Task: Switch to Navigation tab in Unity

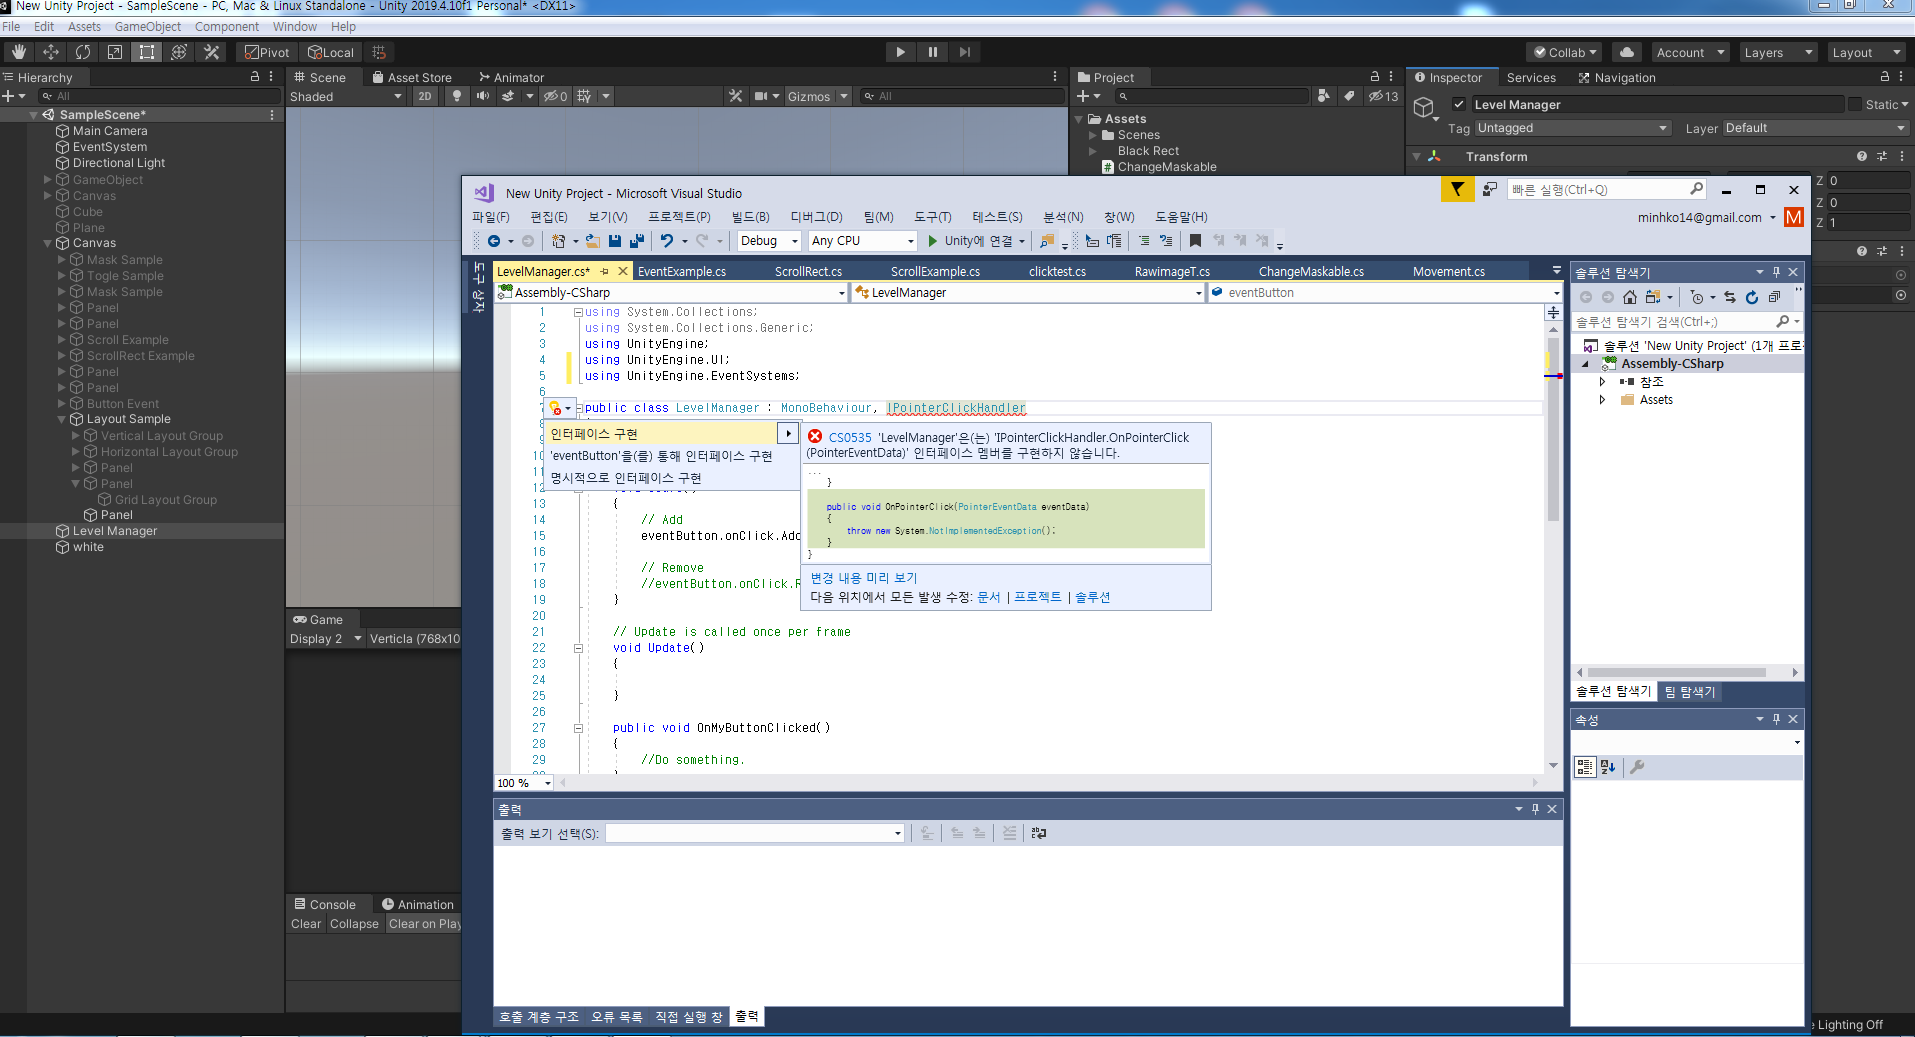Action: click(x=1617, y=77)
